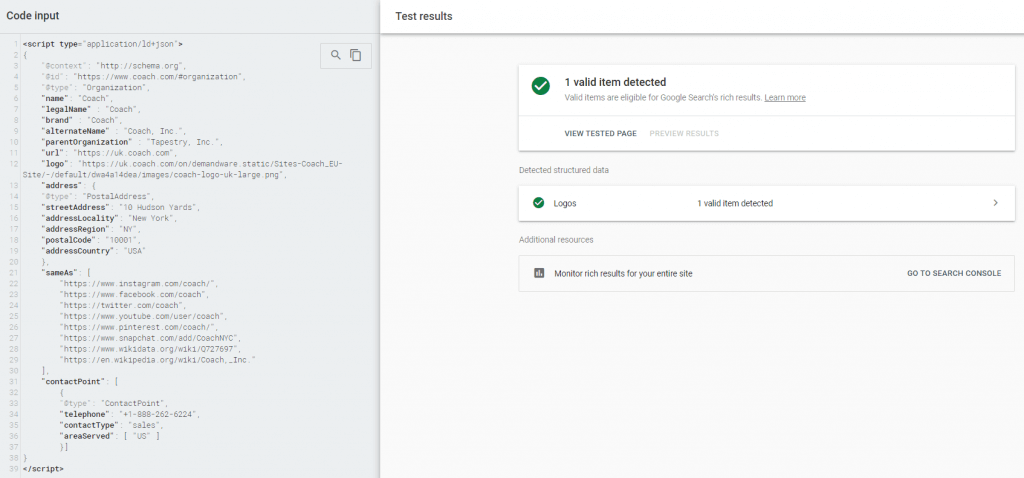Click the "postalCode" 10001 line
Image resolution: width=1024 pixels, height=478 pixels.
click(x=92, y=240)
